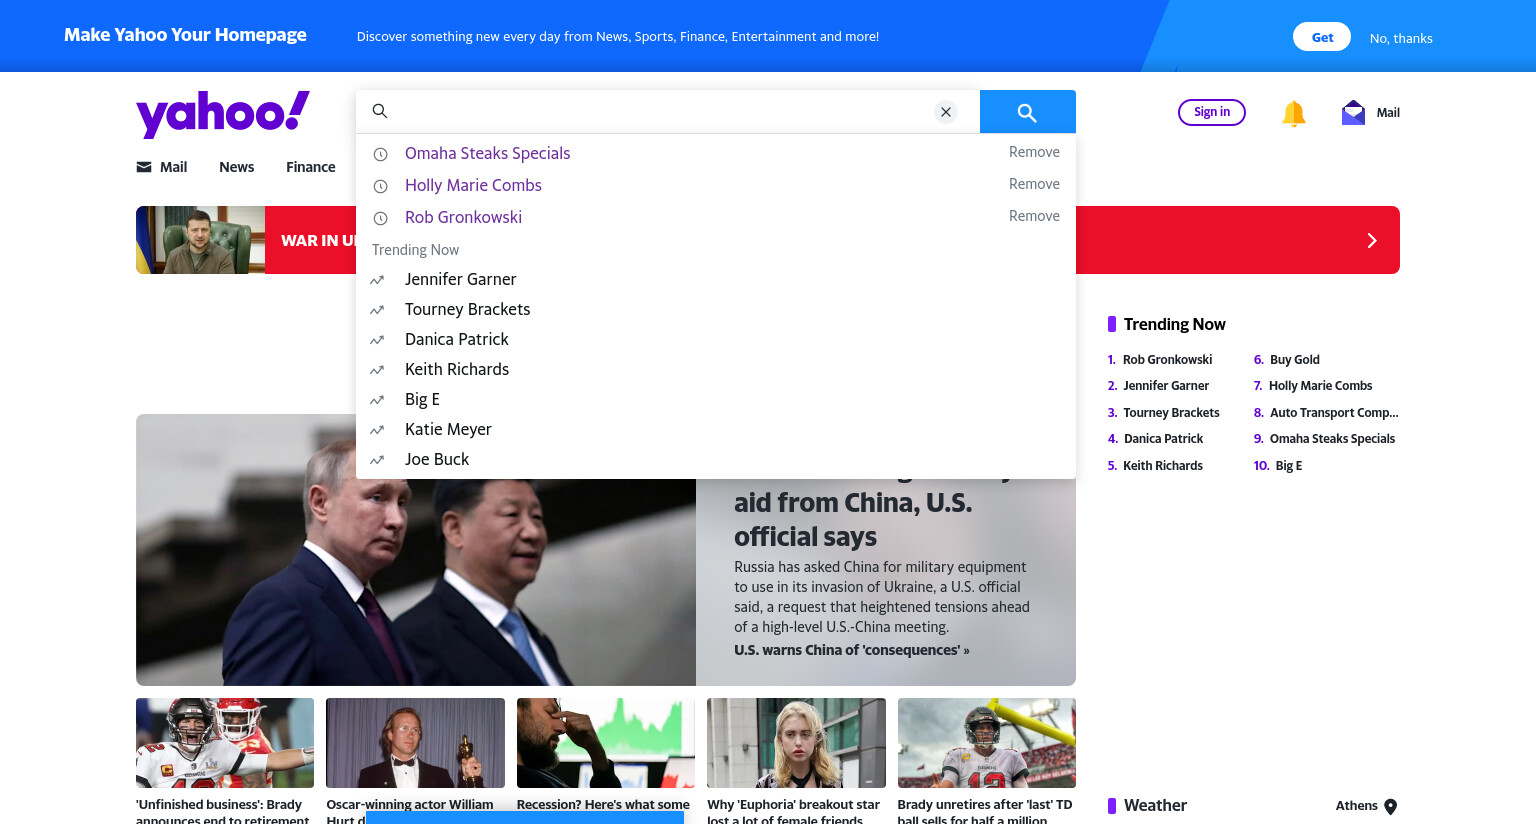Open Auto Transport Comp... trending link
The image size is (1536, 824).
coord(1334,413)
